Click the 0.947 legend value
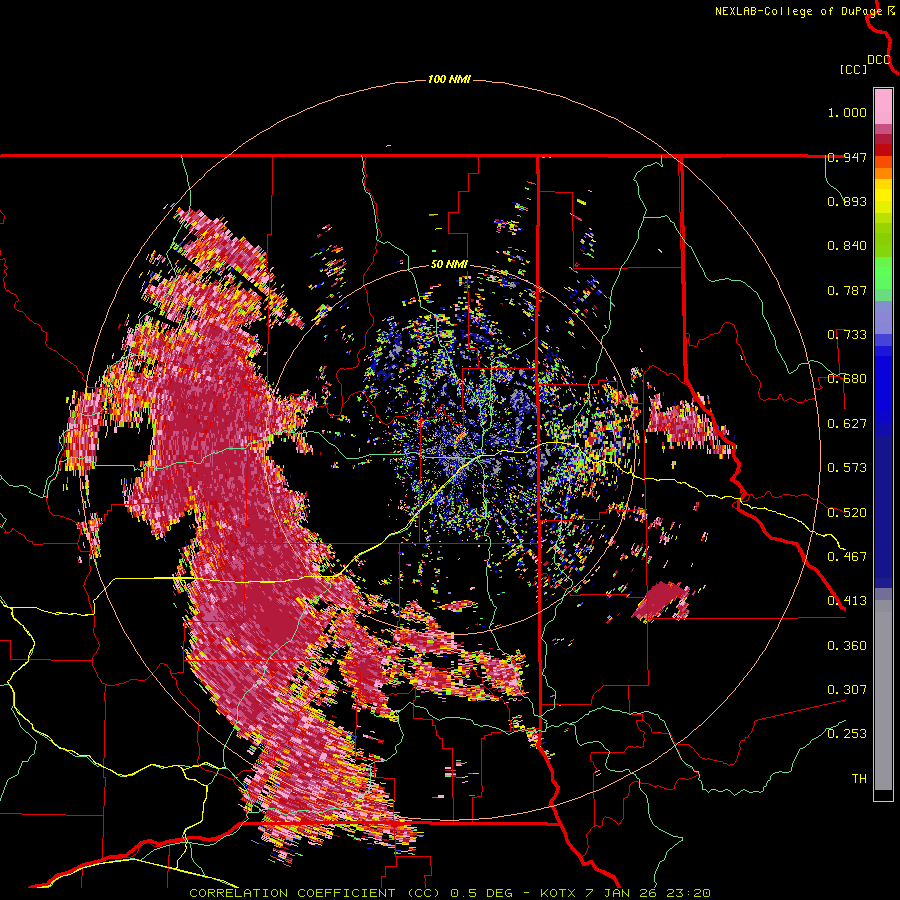 (847, 157)
